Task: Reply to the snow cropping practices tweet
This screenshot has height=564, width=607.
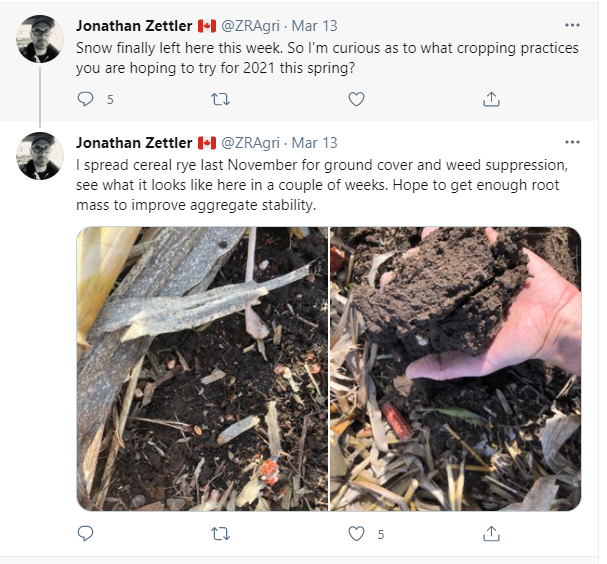Action: [x=85, y=99]
